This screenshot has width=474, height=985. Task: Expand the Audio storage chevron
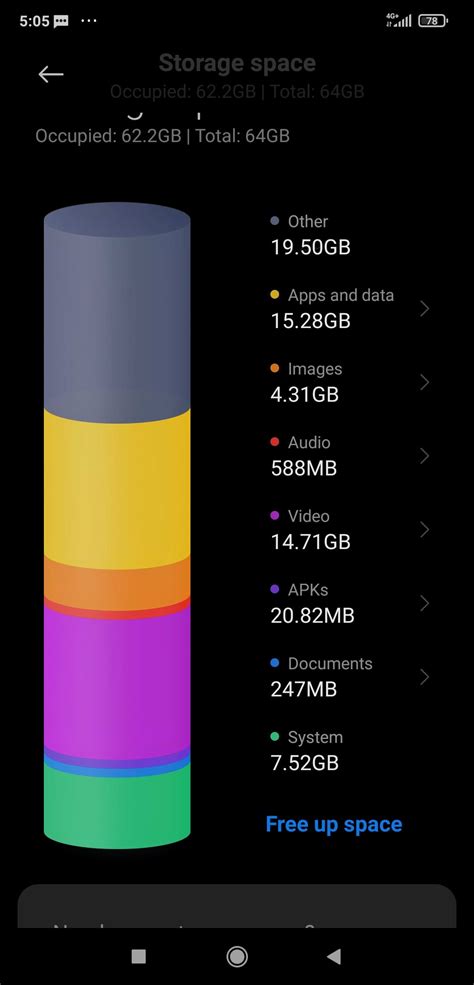tap(424, 456)
